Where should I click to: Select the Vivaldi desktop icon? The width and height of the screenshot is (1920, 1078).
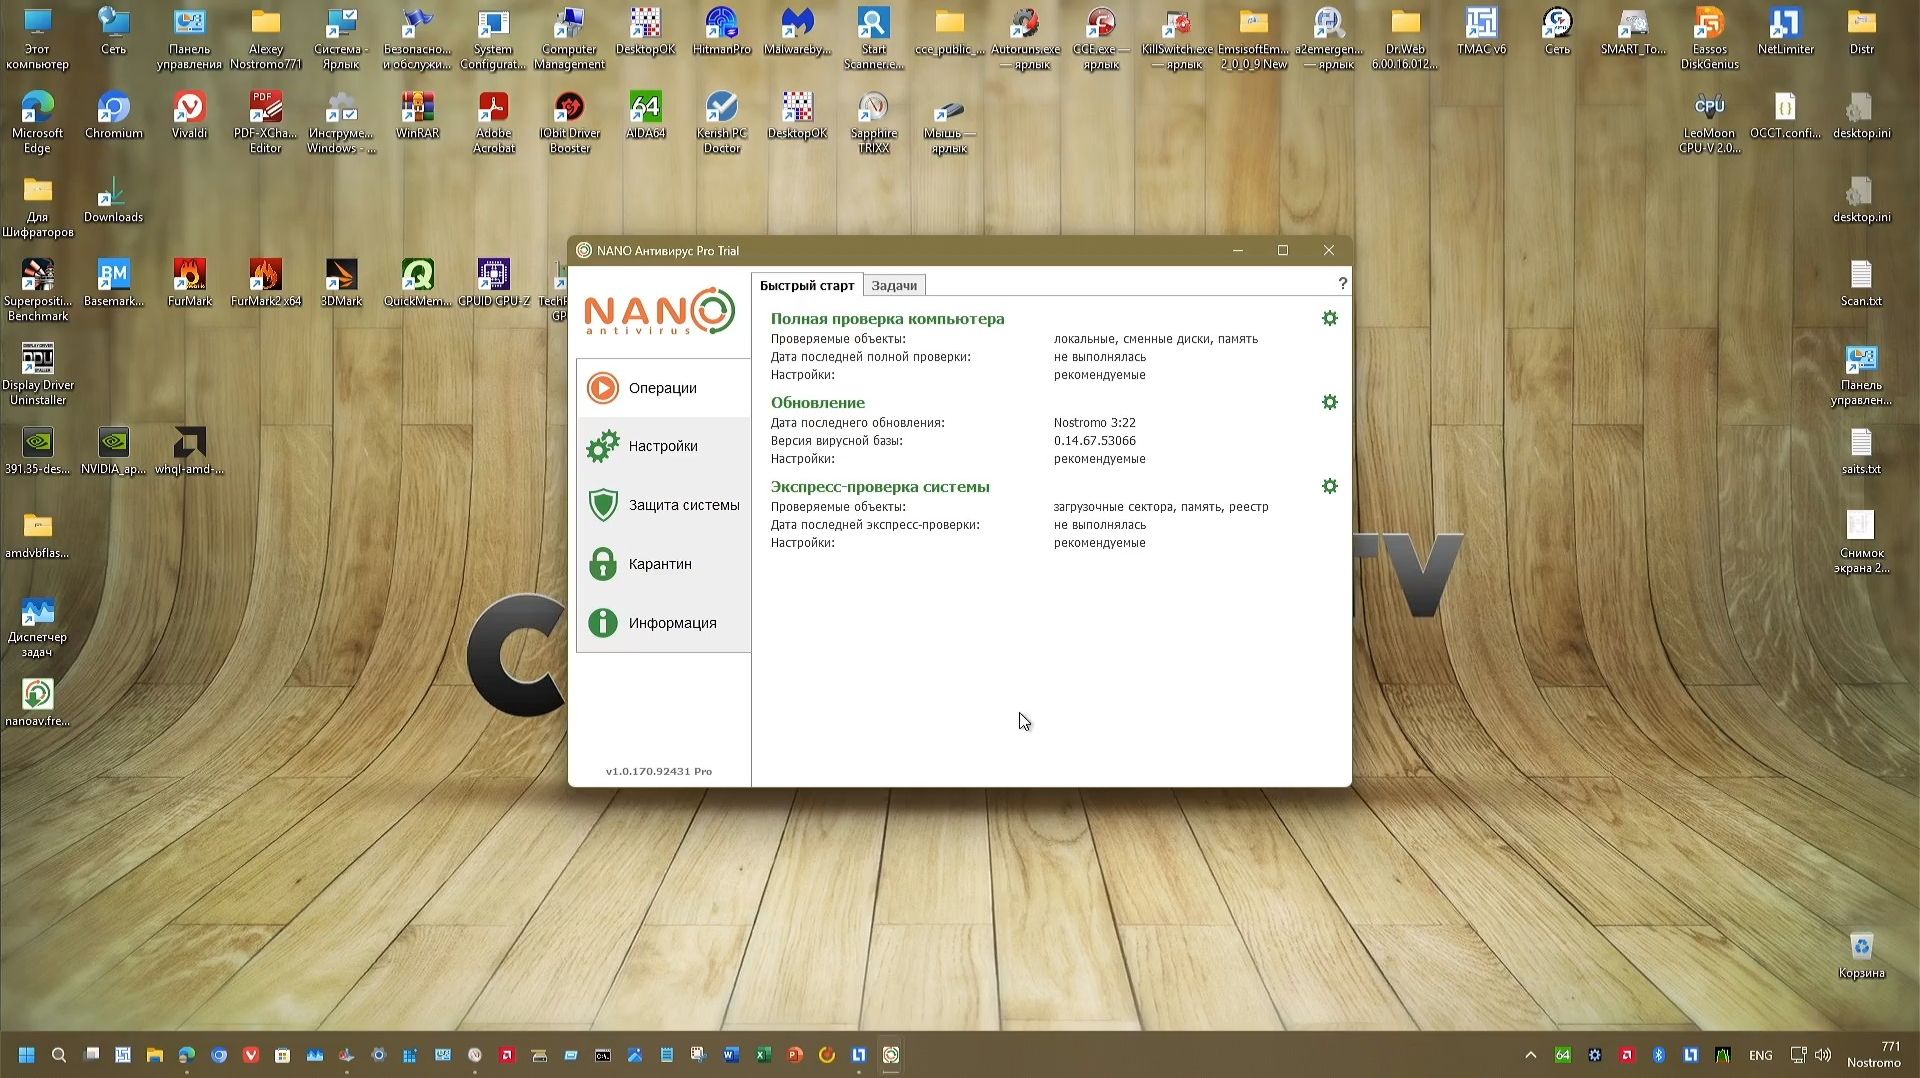point(189,115)
